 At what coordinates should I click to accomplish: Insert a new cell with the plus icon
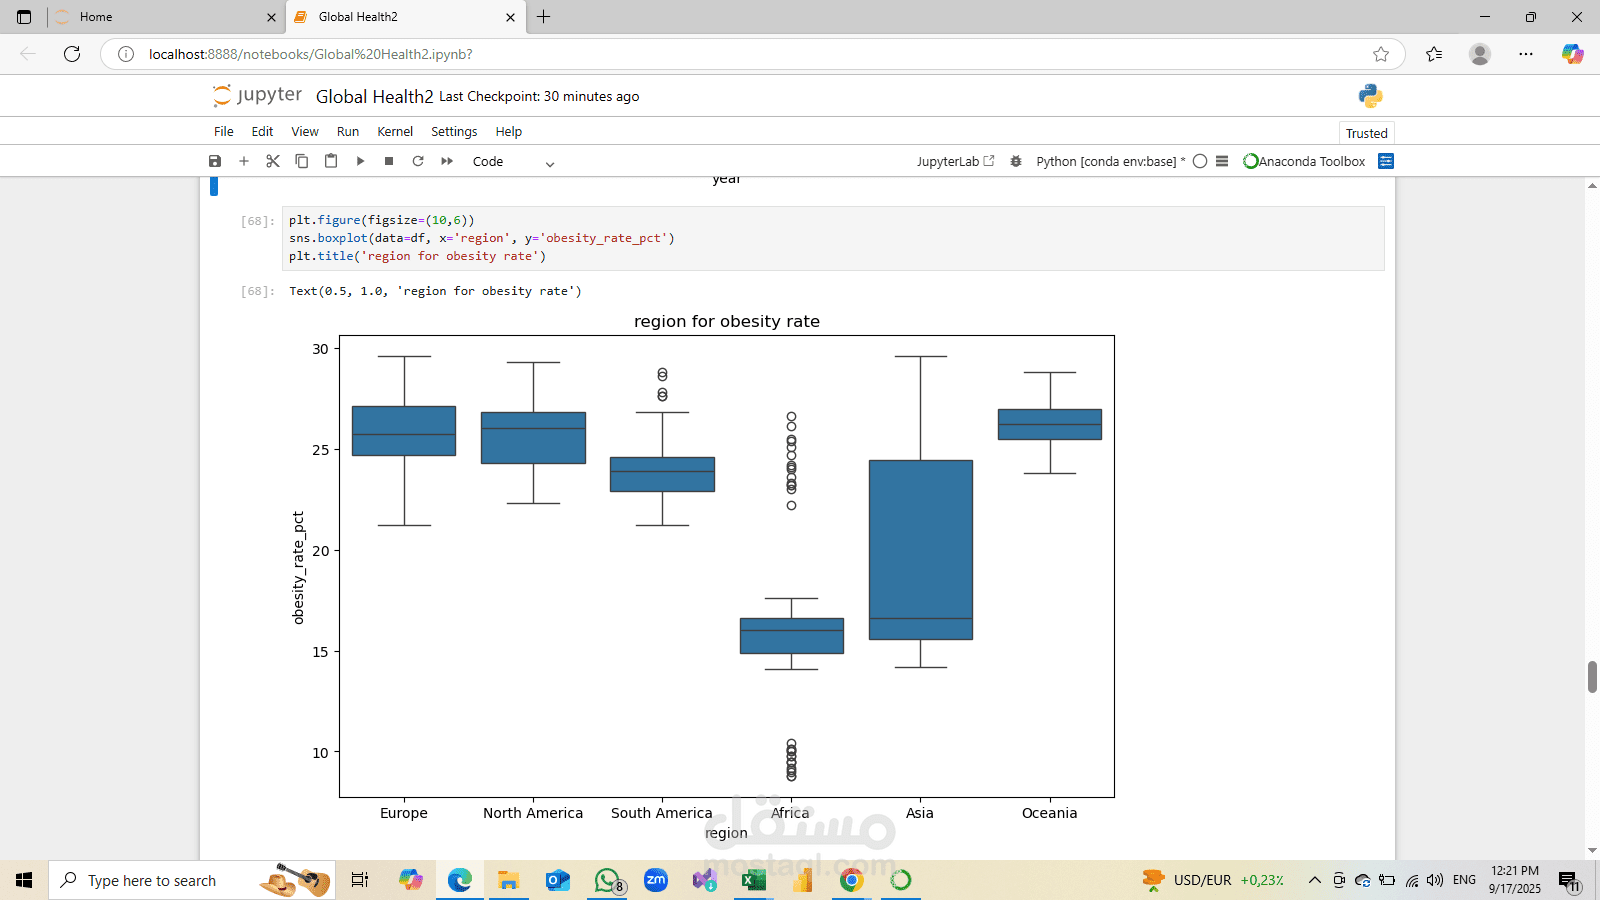[243, 161]
